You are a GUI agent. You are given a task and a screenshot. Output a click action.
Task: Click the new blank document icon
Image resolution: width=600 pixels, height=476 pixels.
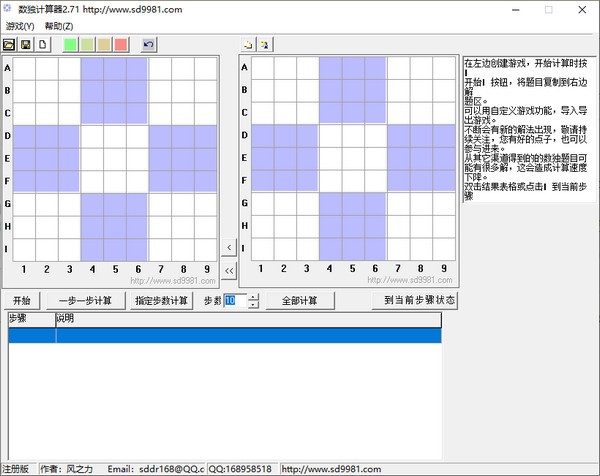[42, 45]
